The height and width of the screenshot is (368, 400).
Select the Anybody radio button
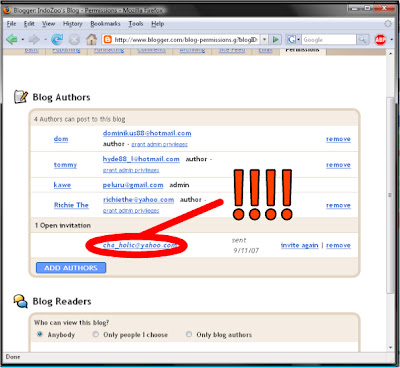pyautogui.click(x=40, y=334)
